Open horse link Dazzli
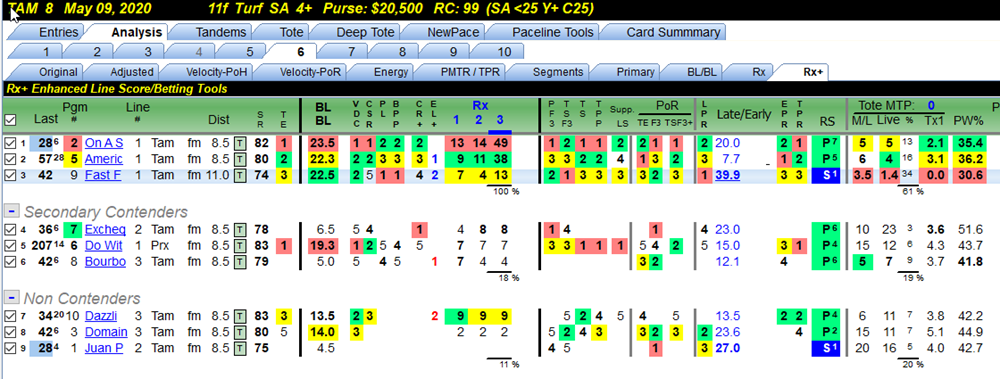This screenshot has width=1000, height=379. pos(101,316)
